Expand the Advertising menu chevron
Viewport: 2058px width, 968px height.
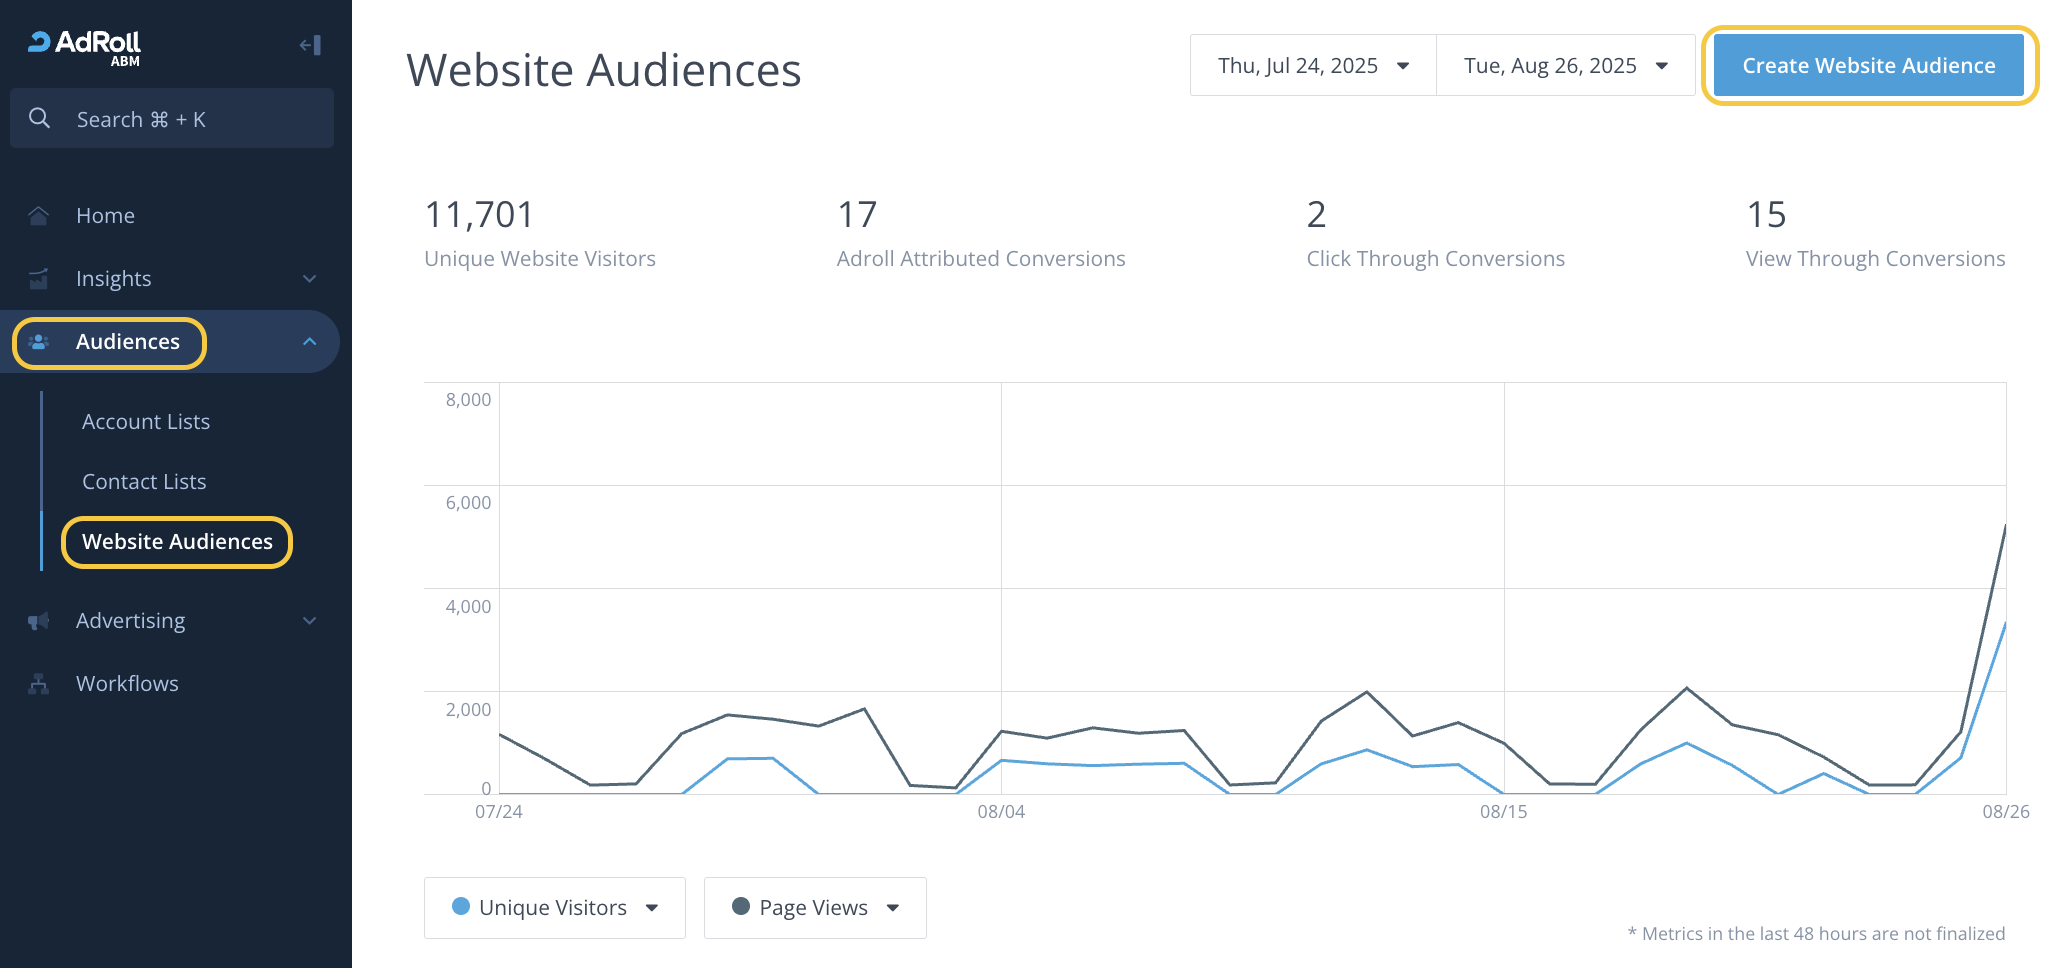click(x=310, y=621)
